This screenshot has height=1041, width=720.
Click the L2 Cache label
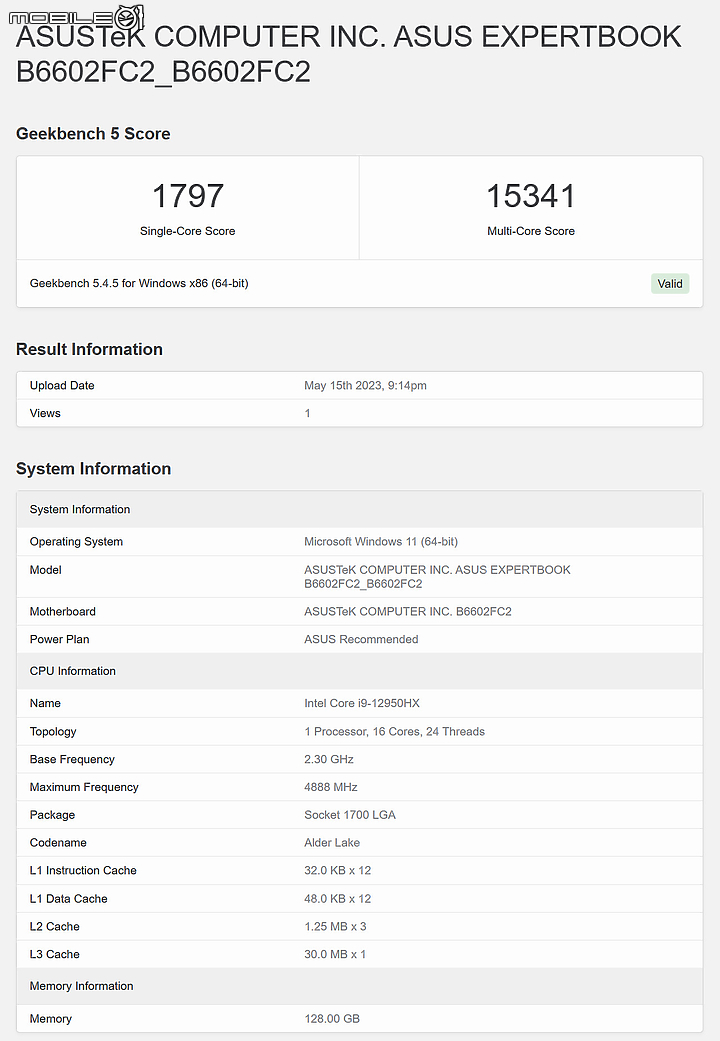(x=54, y=927)
